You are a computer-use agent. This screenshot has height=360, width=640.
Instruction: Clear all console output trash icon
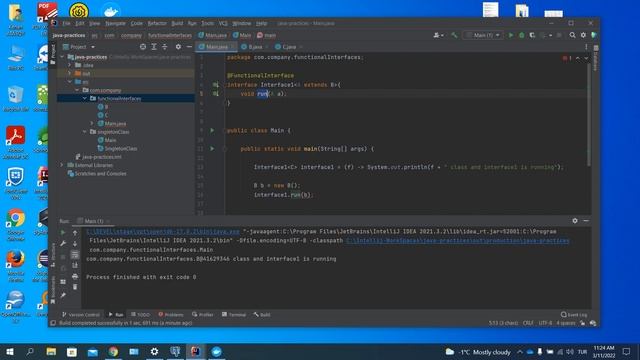tap(75, 287)
